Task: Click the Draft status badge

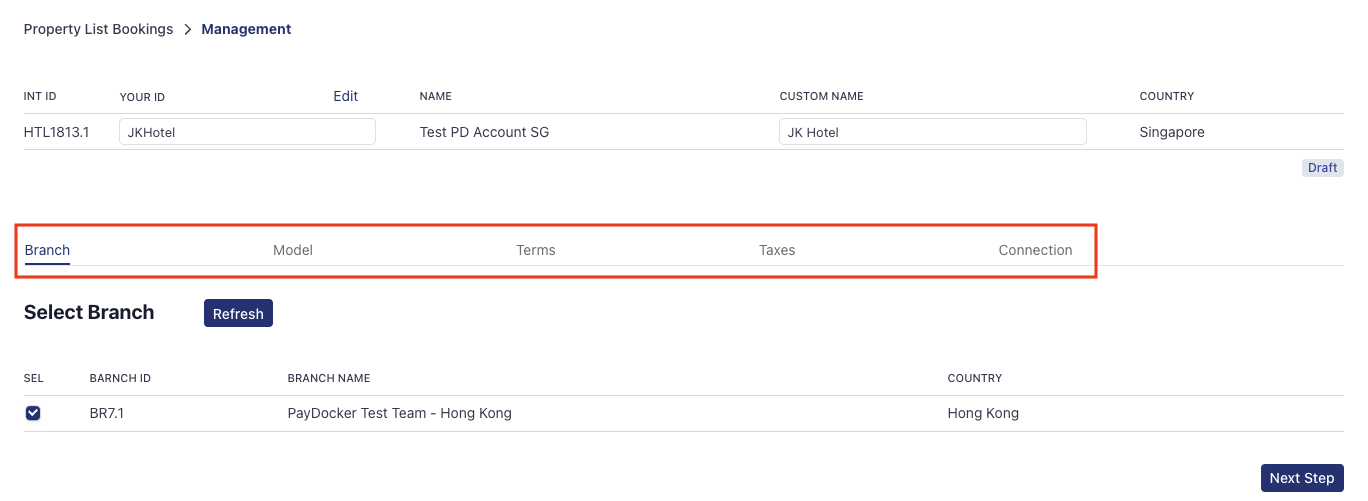Action: (x=1322, y=168)
